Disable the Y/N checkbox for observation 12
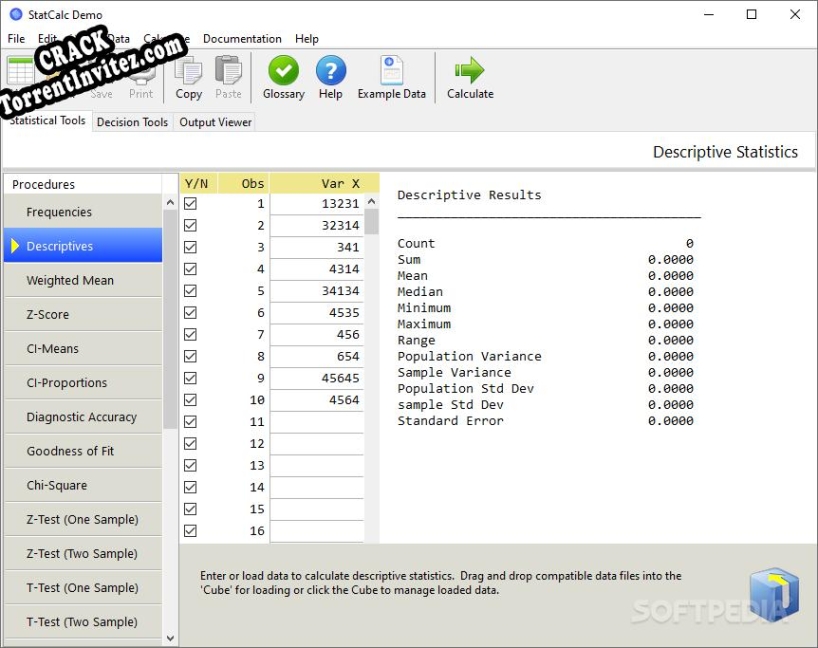 (190, 443)
